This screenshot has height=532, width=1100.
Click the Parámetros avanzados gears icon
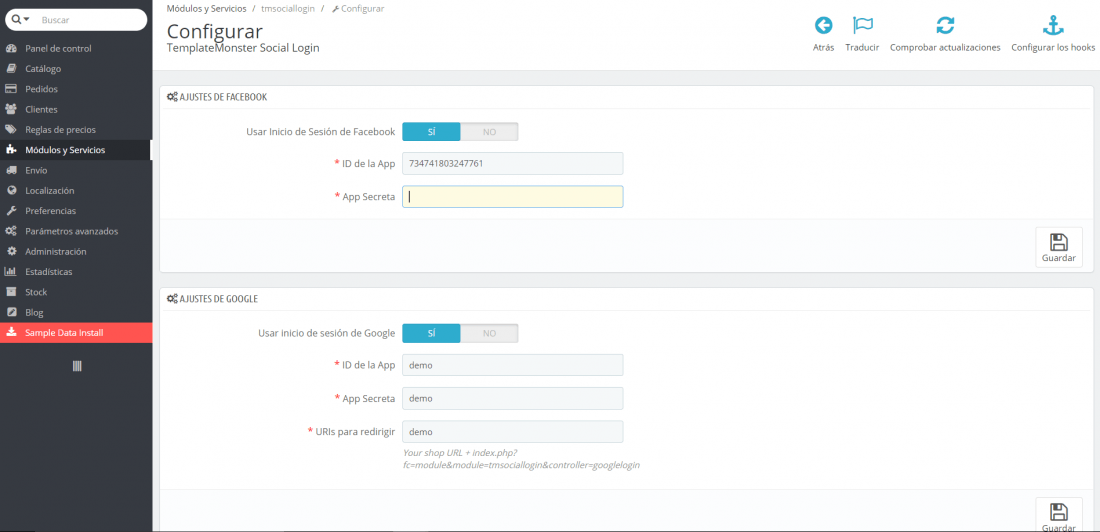pyautogui.click(x=11, y=231)
